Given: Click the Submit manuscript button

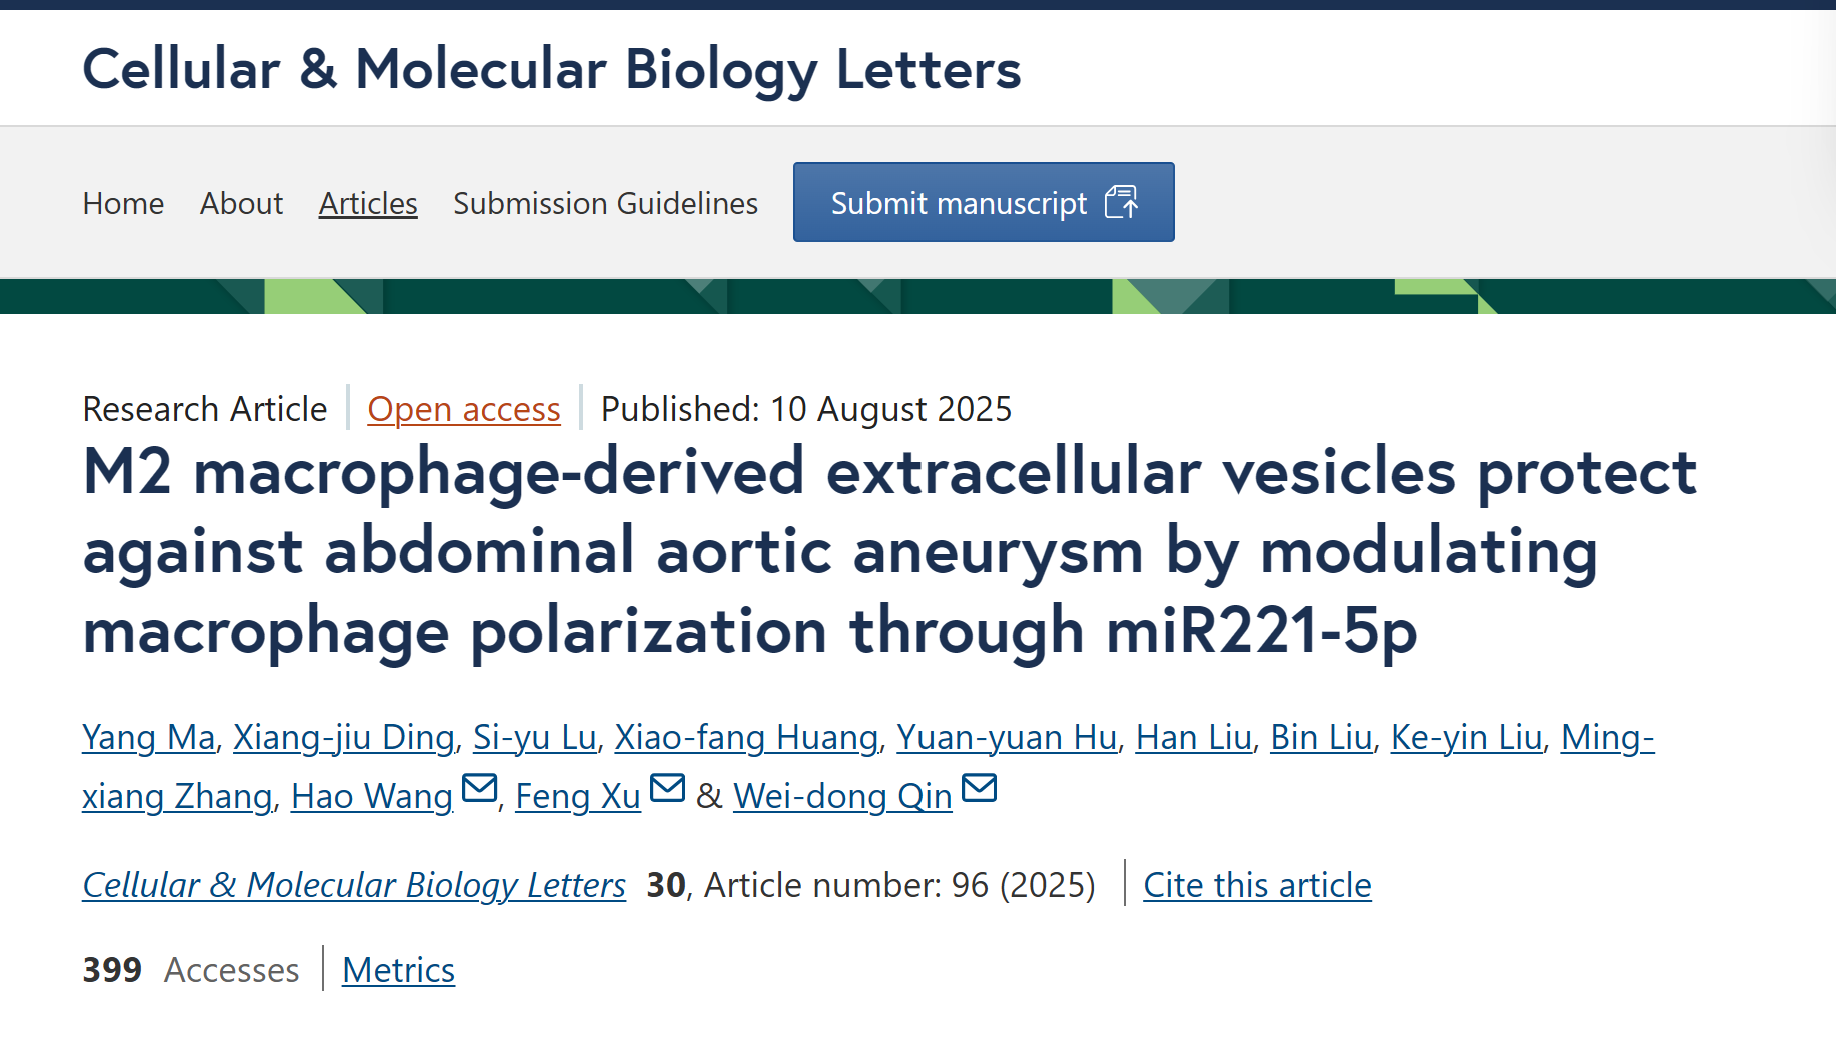Looking at the screenshot, I should click(984, 202).
